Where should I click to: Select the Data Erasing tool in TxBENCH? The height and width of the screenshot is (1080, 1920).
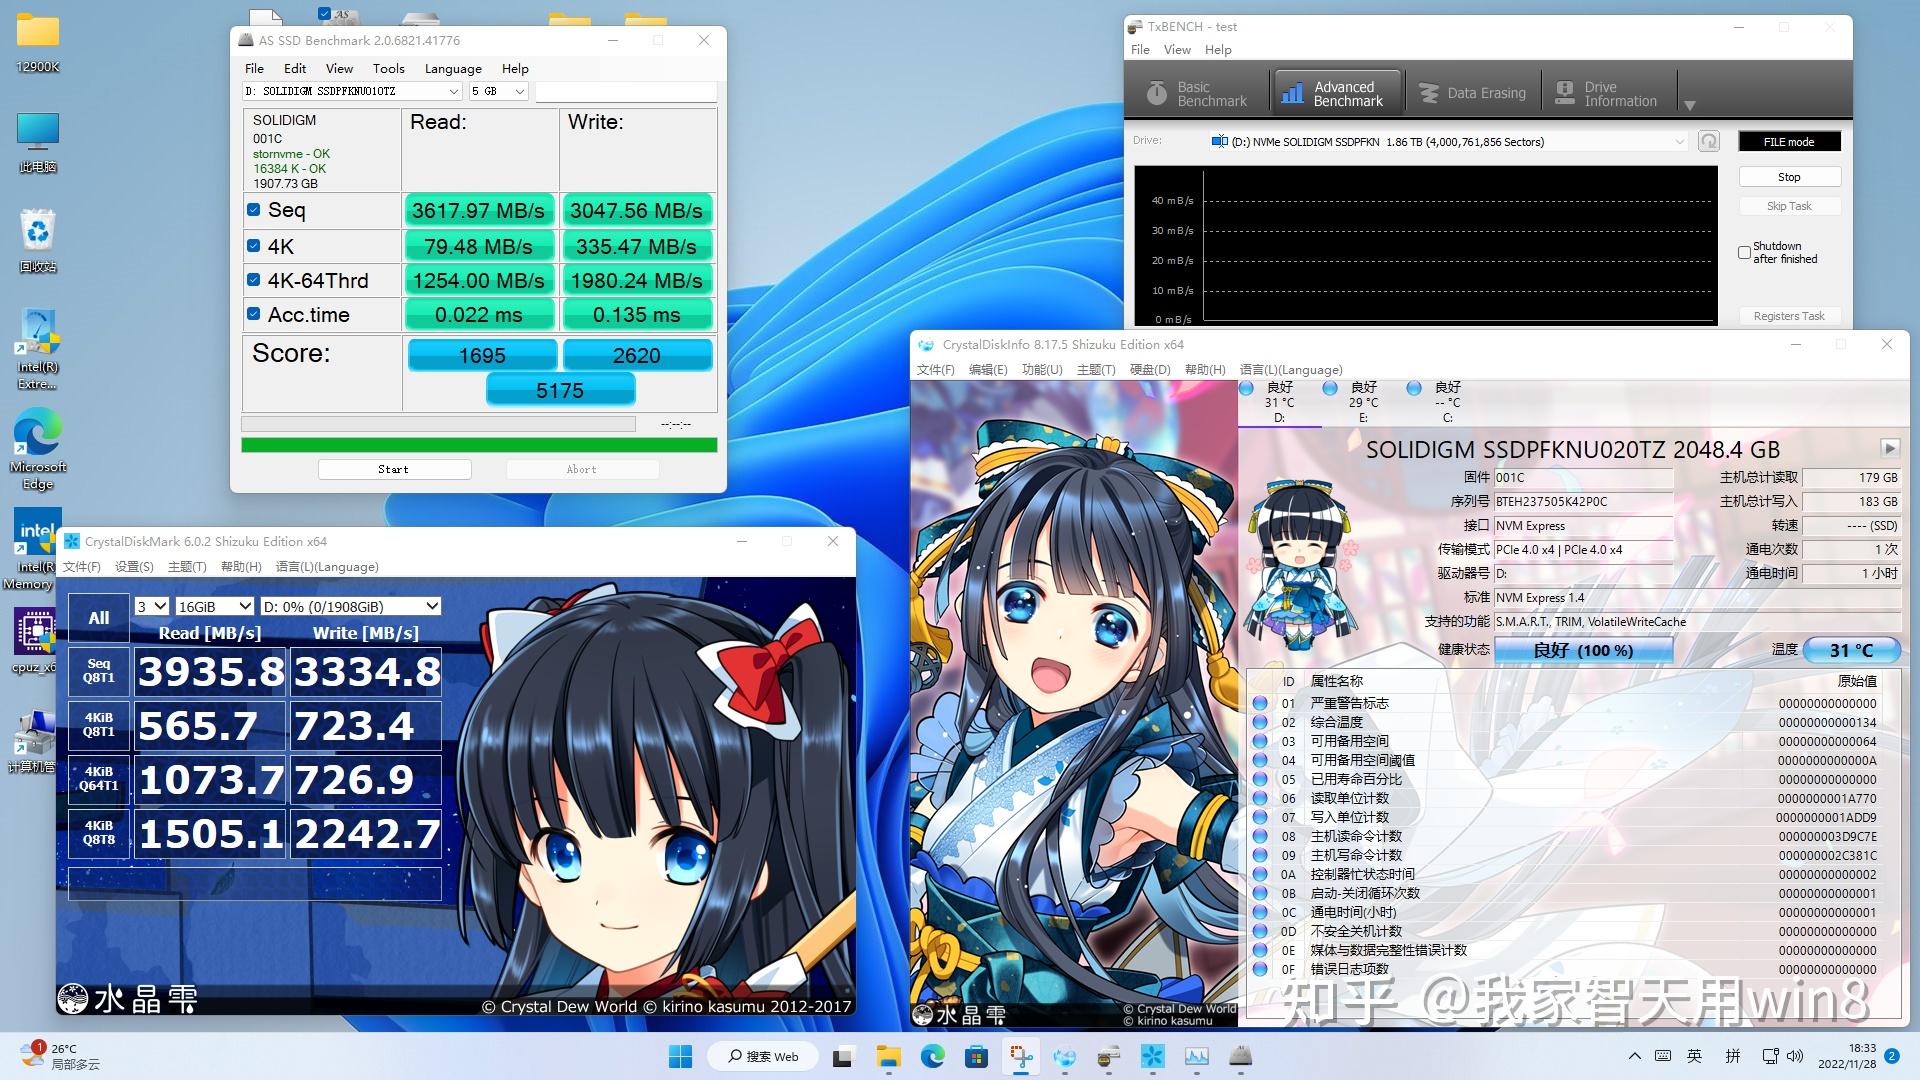tap(1472, 92)
